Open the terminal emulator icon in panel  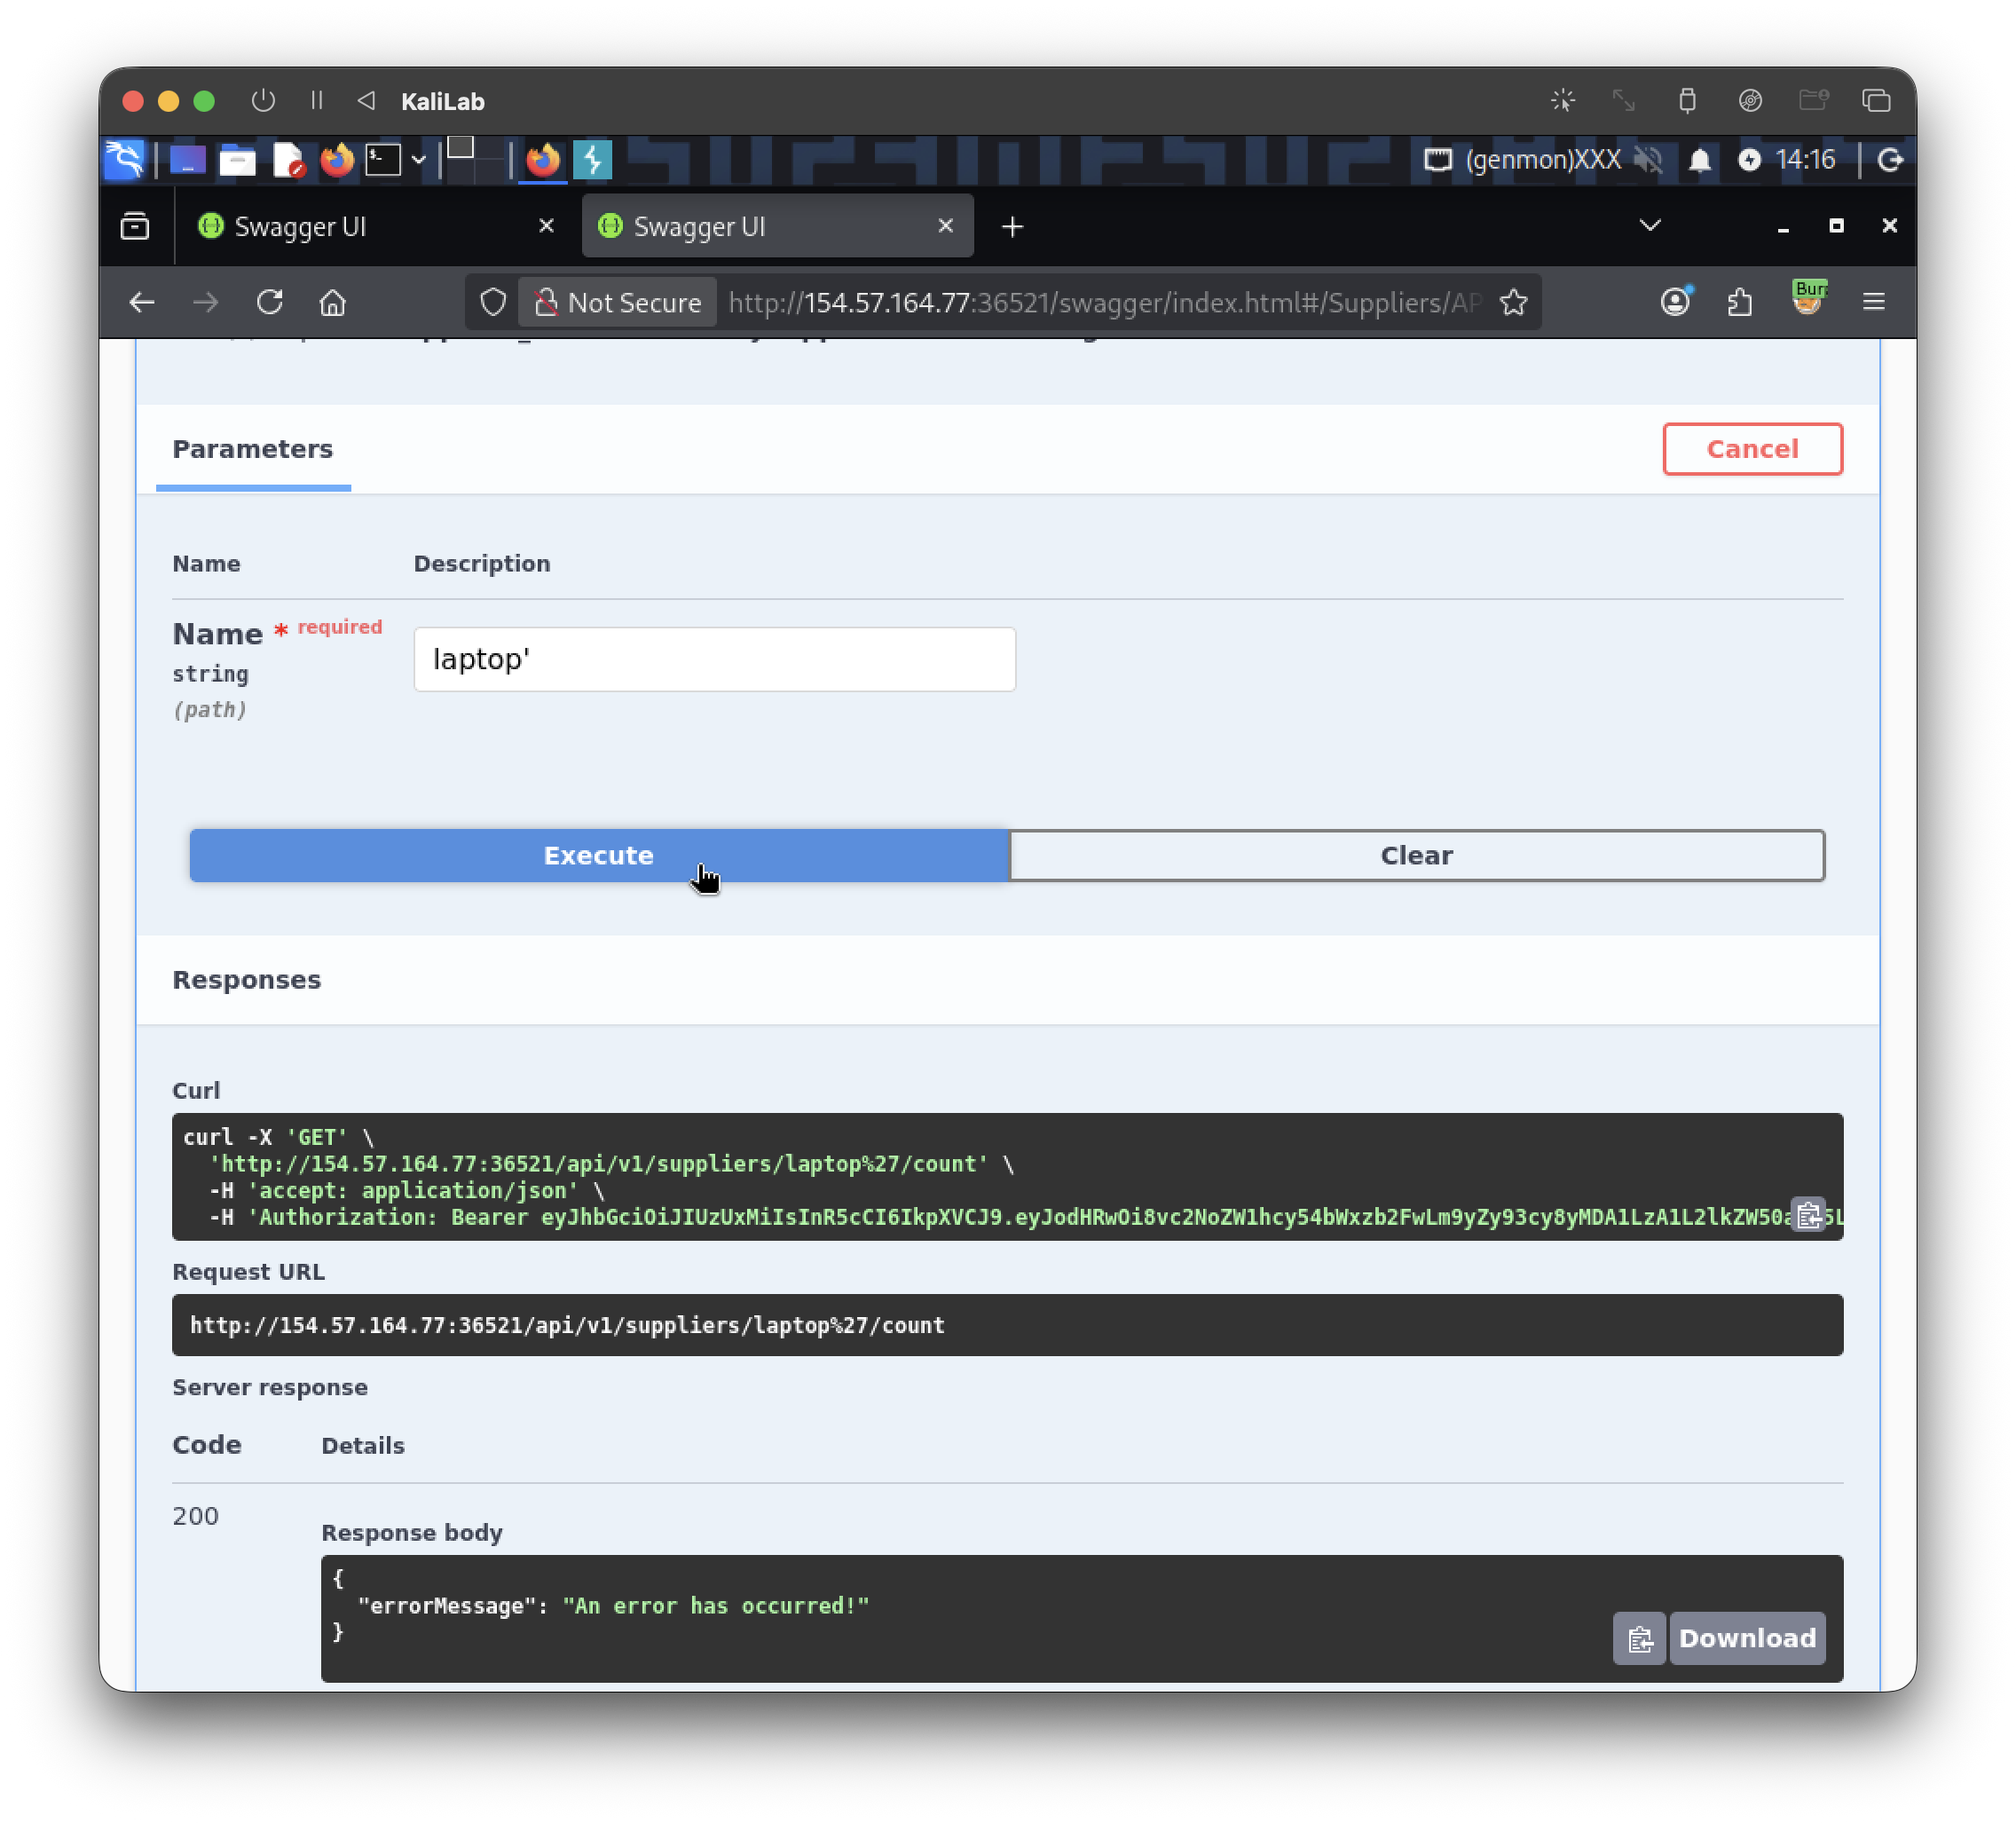(x=383, y=160)
